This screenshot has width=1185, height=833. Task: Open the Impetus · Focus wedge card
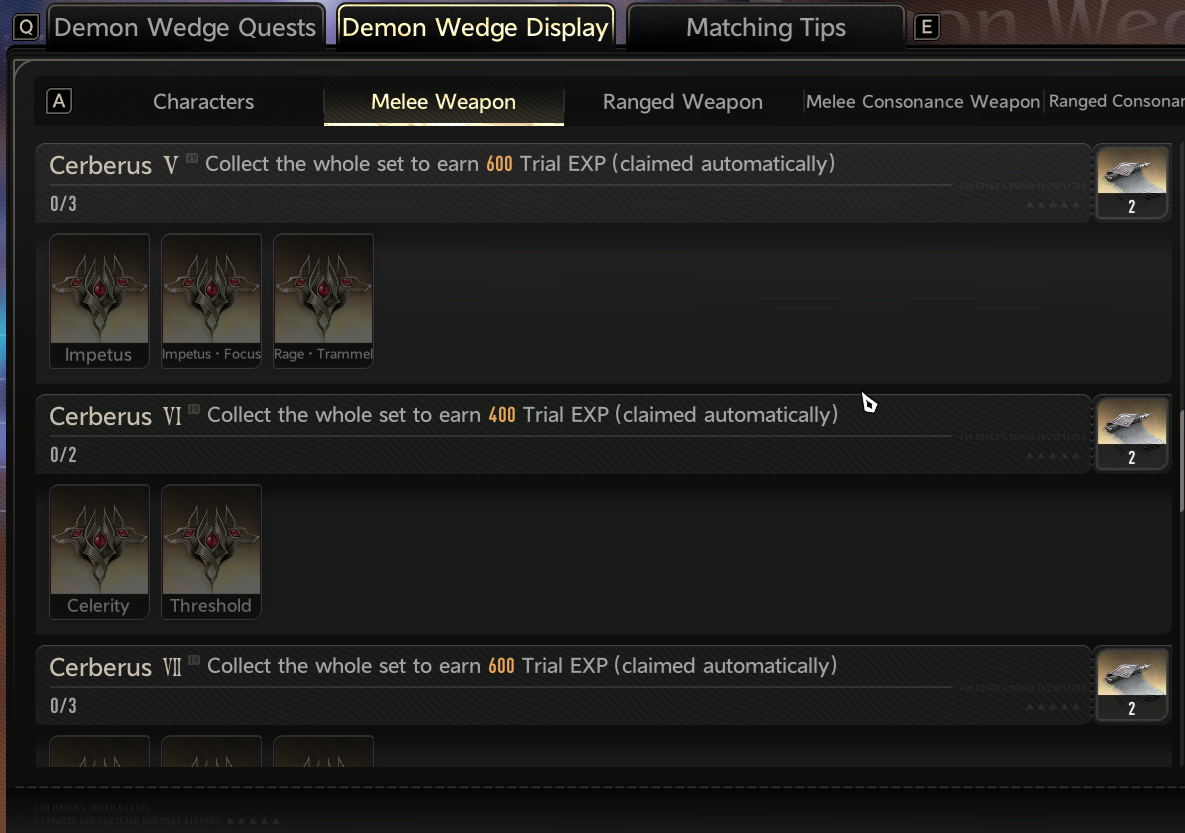point(211,300)
